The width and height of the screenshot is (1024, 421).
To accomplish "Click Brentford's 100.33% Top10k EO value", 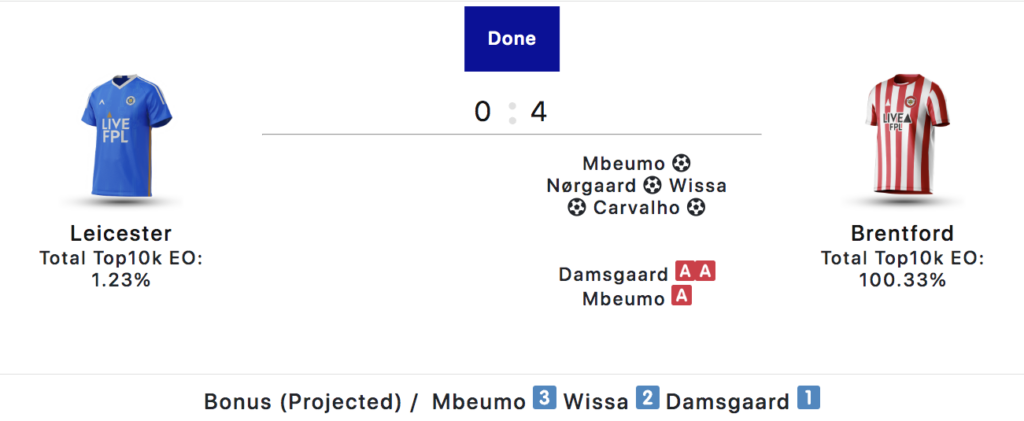I will click(x=903, y=280).
